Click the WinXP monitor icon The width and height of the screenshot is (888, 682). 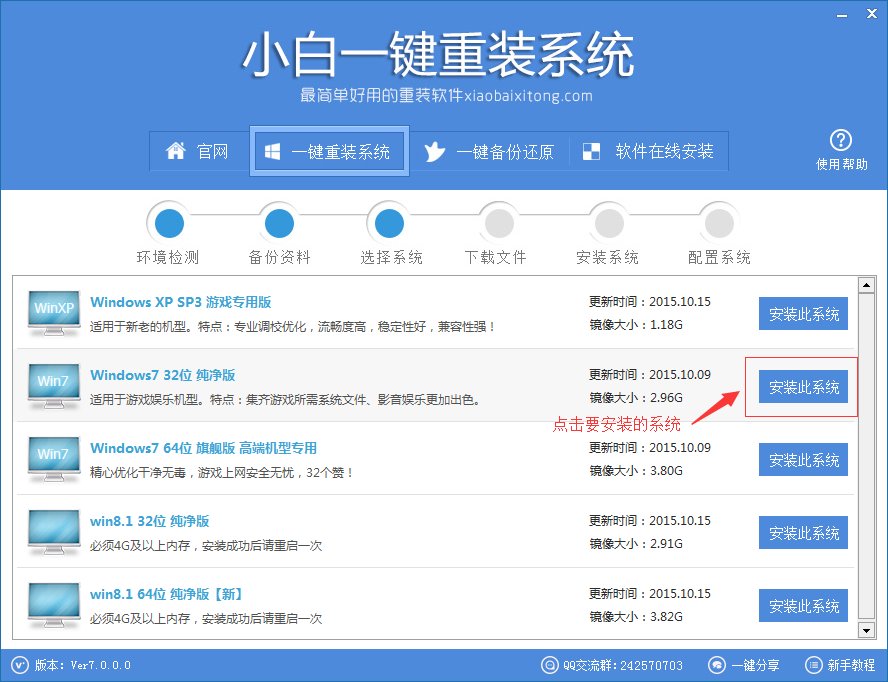tap(52, 313)
